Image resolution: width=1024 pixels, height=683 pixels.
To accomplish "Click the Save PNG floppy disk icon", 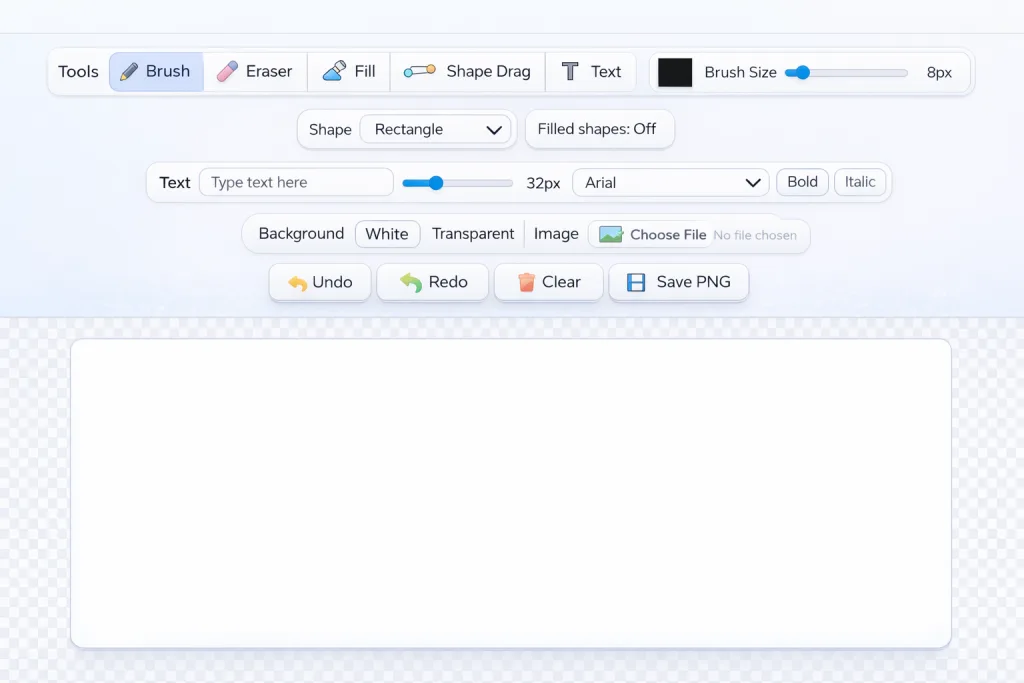I will click(636, 282).
